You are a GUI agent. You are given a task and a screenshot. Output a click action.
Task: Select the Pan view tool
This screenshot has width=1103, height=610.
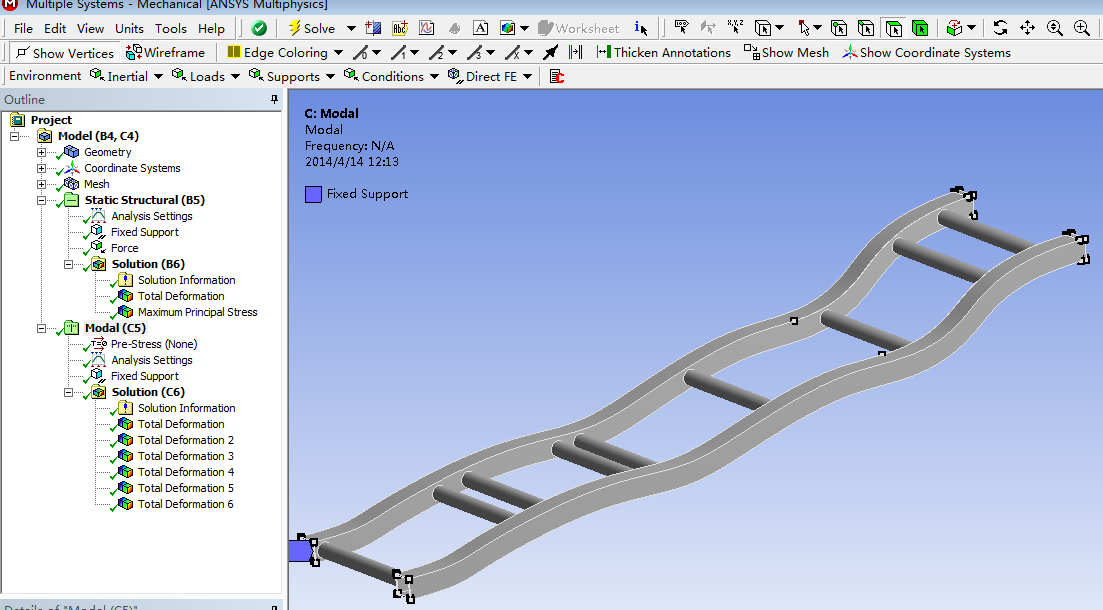coord(1027,28)
